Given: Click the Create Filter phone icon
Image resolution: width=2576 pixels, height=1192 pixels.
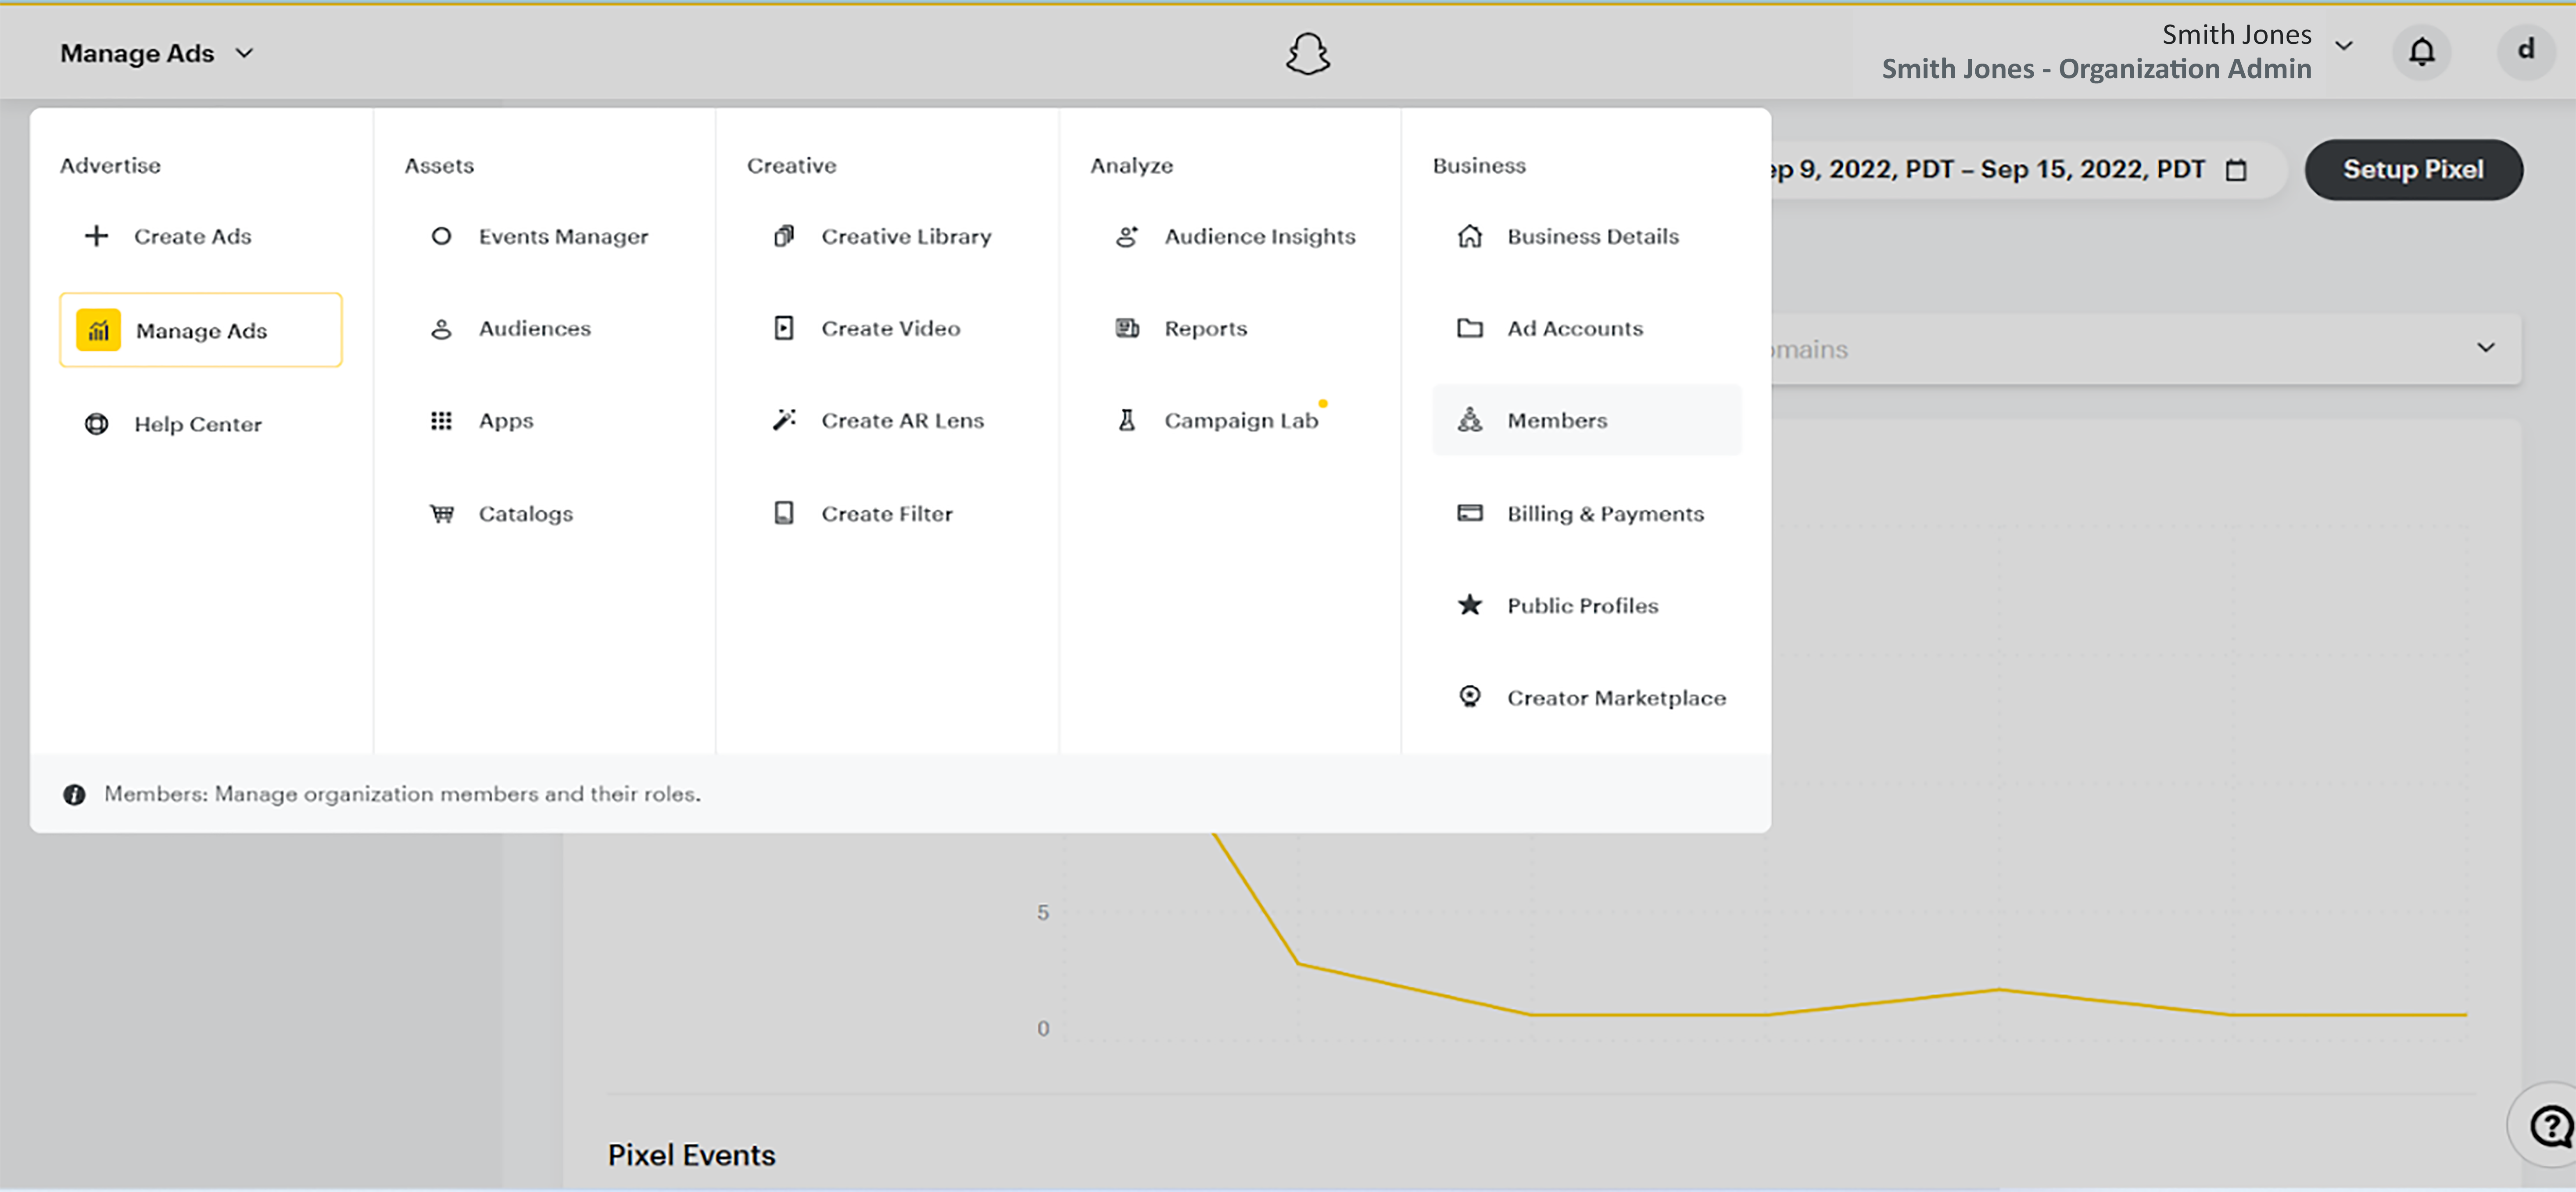Looking at the screenshot, I should pyautogui.click(x=784, y=513).
